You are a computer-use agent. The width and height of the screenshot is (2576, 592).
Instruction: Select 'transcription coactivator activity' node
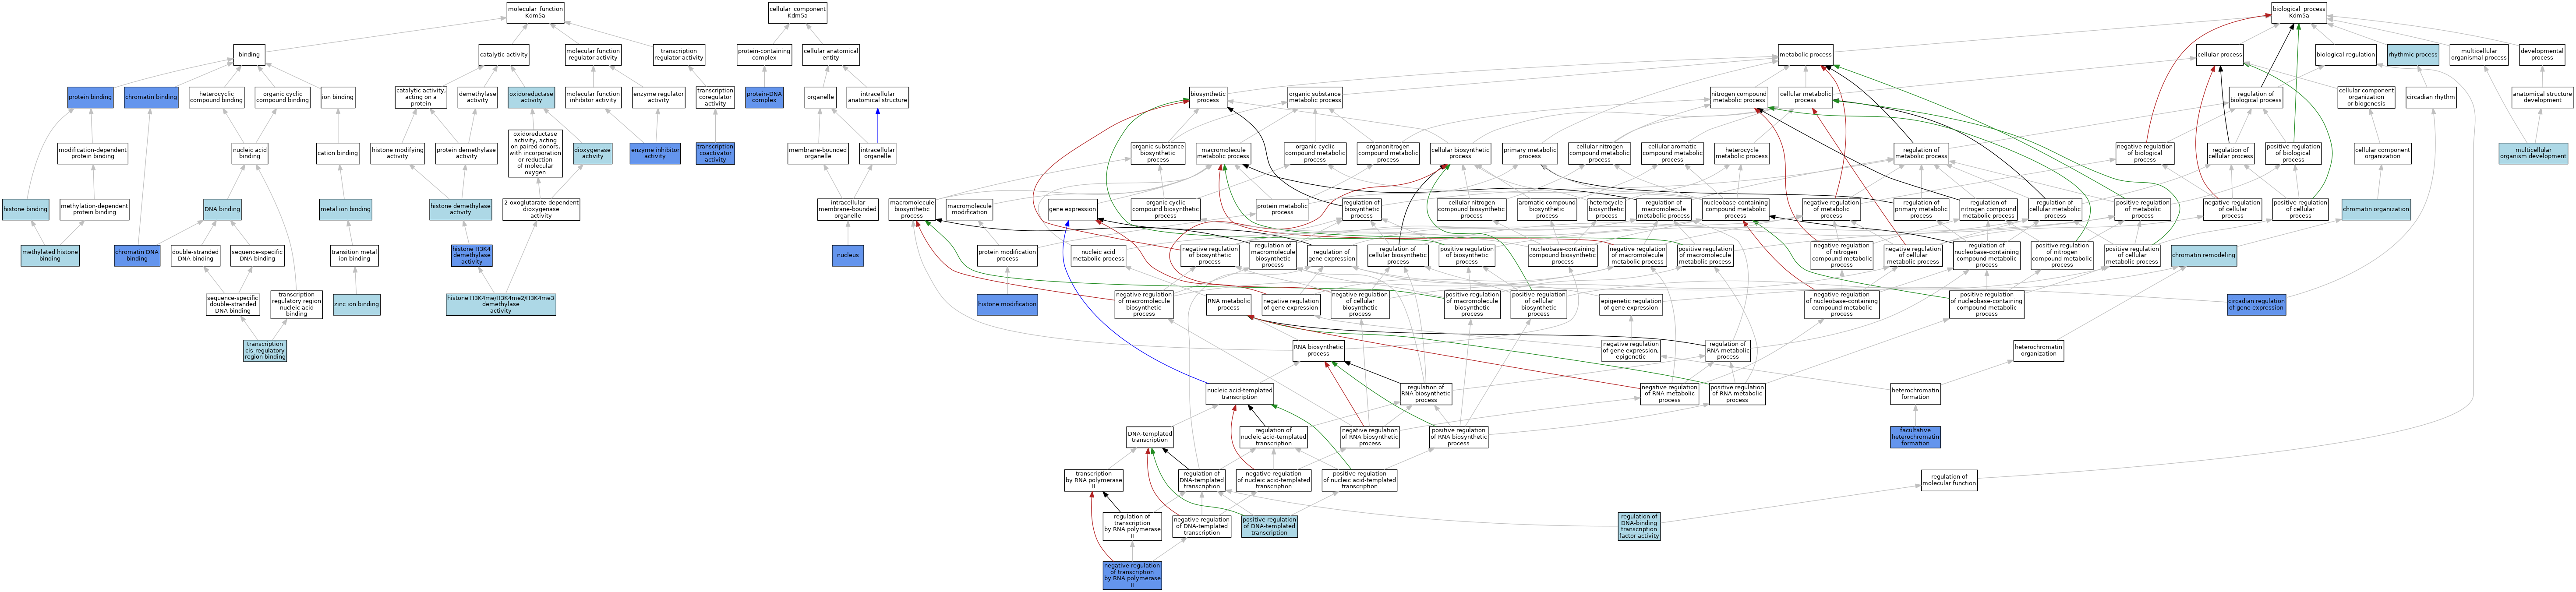715,153
